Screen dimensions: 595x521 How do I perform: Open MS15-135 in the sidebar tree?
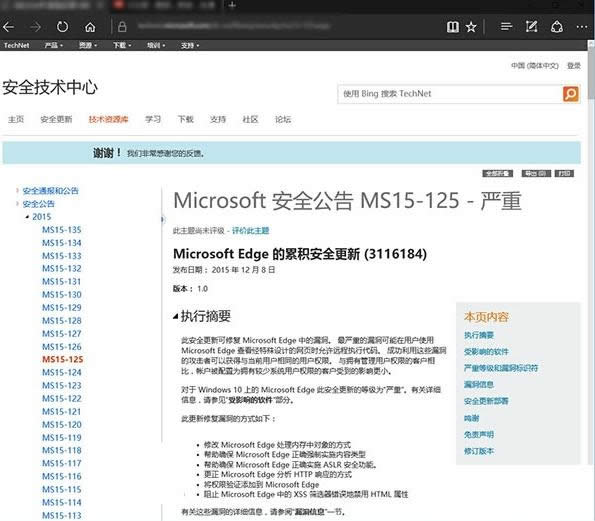pos(62,230)
